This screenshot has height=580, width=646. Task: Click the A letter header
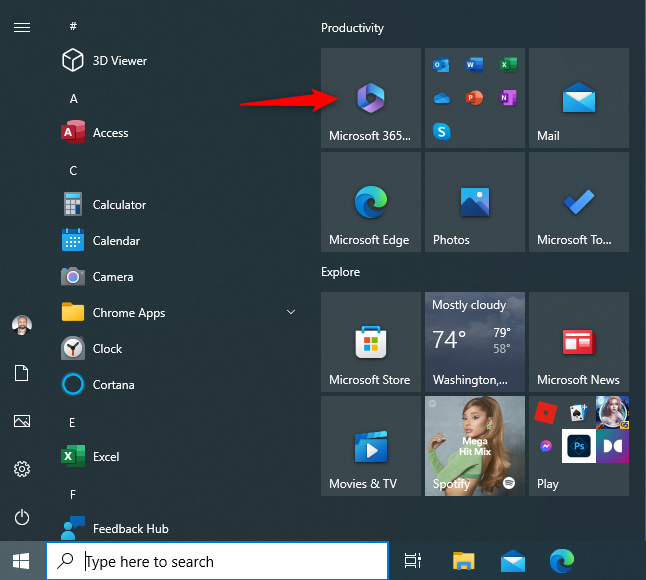73,98
